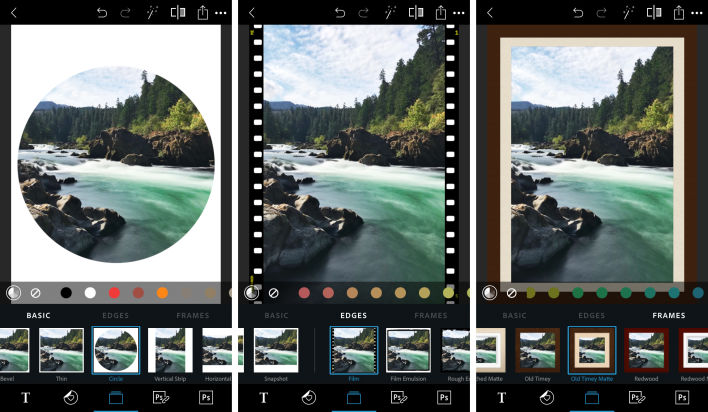Pick the red color swatch in left screen

tap(114, 293)
